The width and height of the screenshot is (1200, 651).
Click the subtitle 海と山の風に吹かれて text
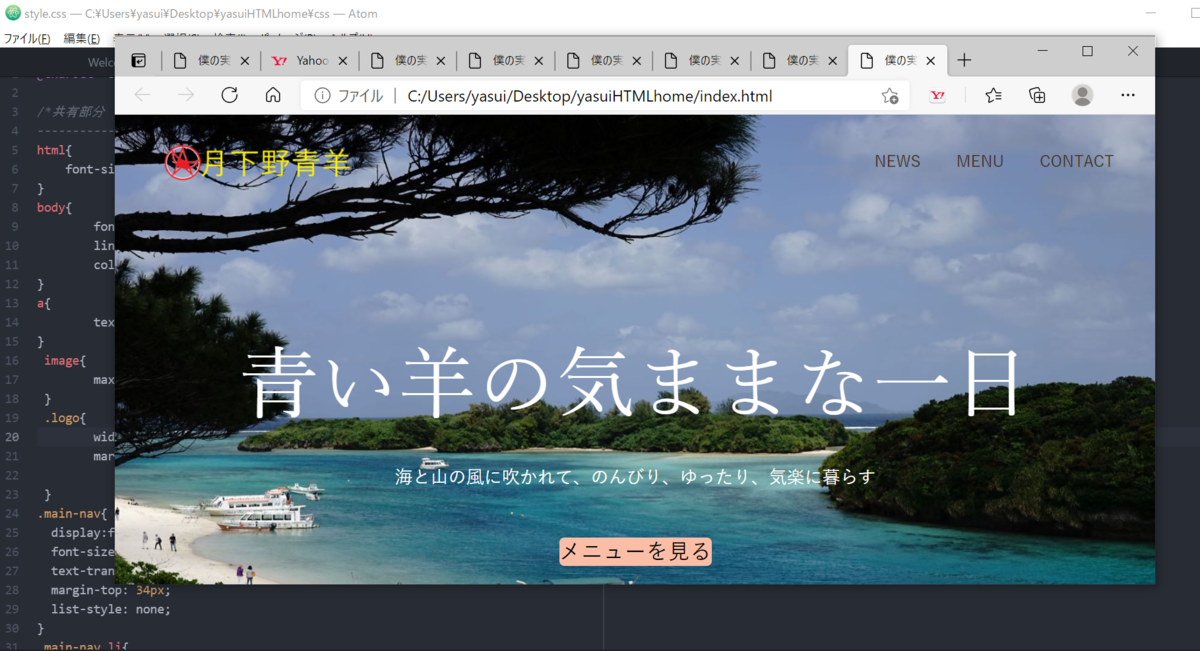click(x=635, y=477)
